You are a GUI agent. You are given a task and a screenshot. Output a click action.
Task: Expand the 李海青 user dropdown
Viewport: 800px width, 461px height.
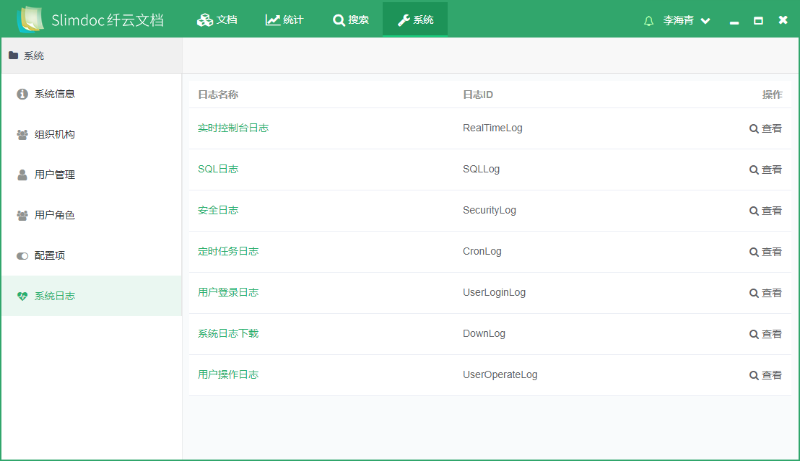coord(687,20)
